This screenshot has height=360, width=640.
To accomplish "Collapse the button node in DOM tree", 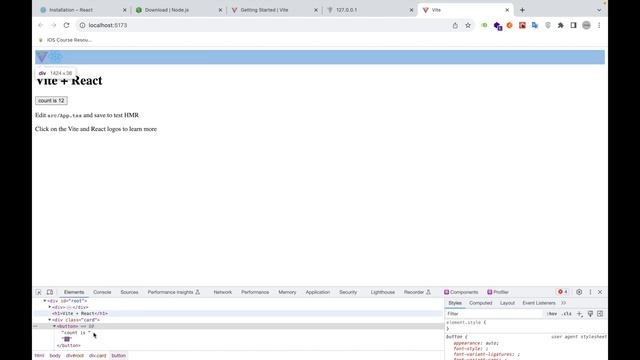I will click(54, 327).
